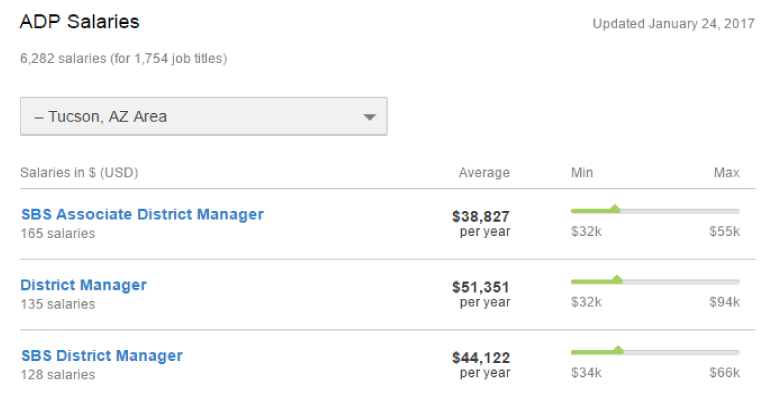Click the Average column header
This screenshot has width=770, height=400.
[x=484, y=173]
